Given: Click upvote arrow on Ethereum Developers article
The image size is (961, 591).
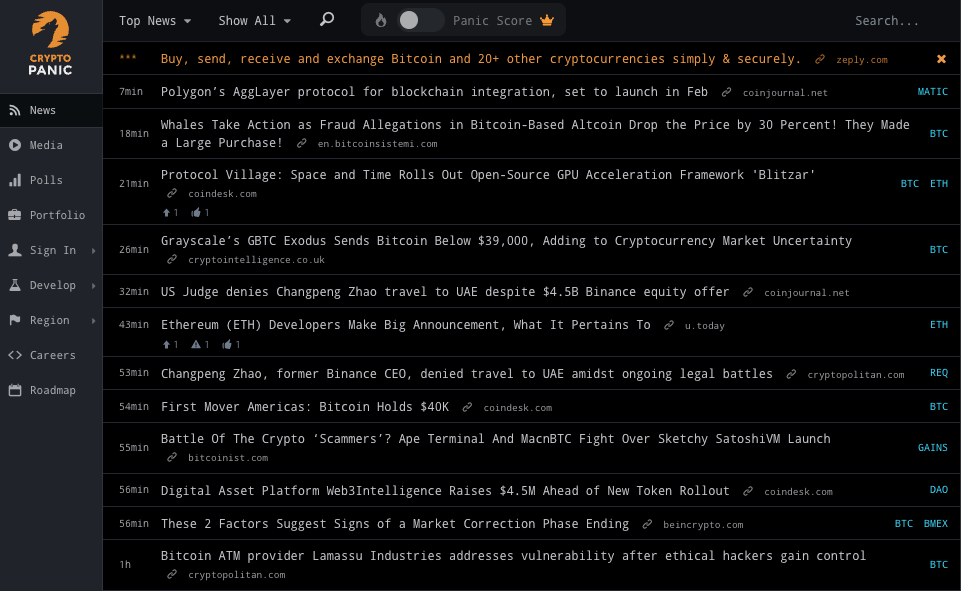Looking at the screenshot, I should coord(166,345).
